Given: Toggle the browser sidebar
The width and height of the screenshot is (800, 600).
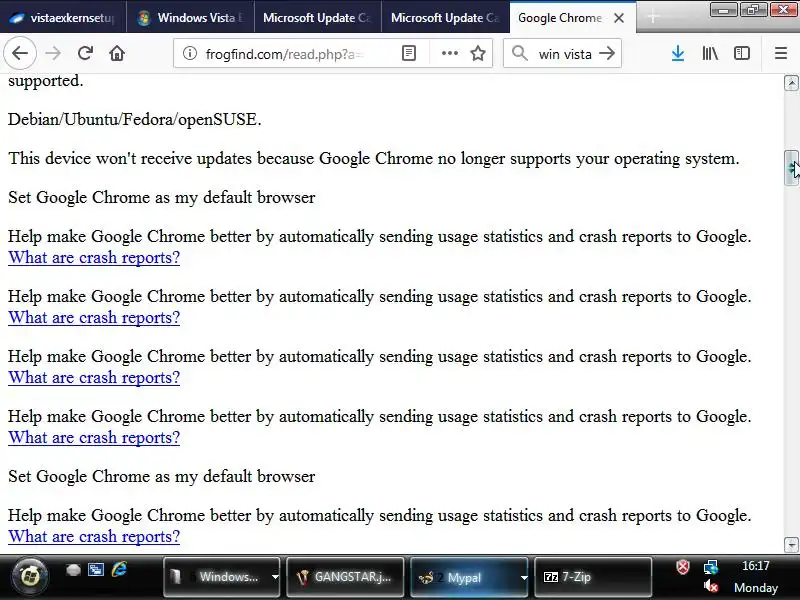Looking at the screenshot, I should [741, 53].
